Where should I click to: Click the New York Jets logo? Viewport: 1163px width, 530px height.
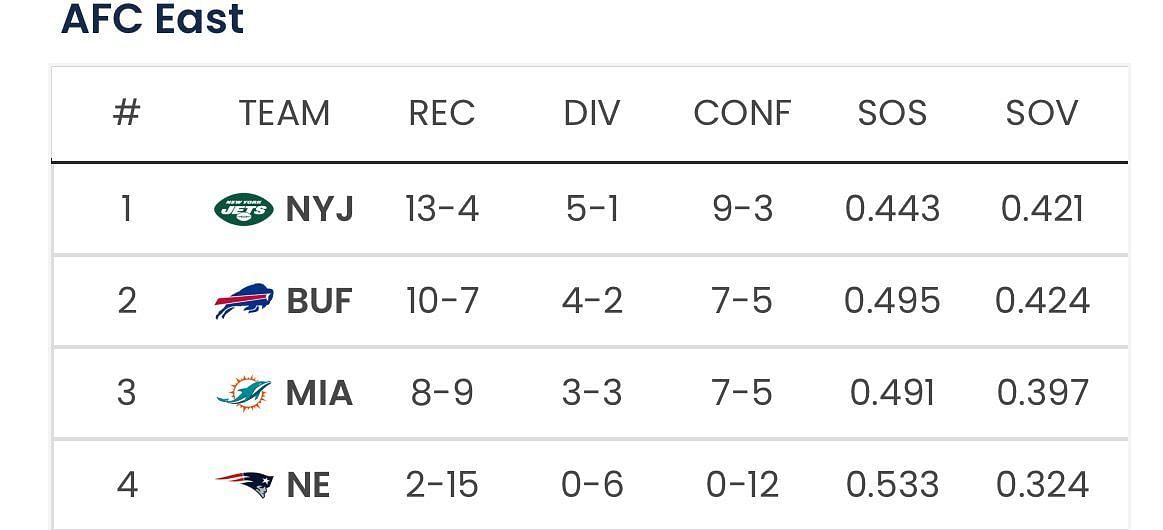[x=243, y=209]
